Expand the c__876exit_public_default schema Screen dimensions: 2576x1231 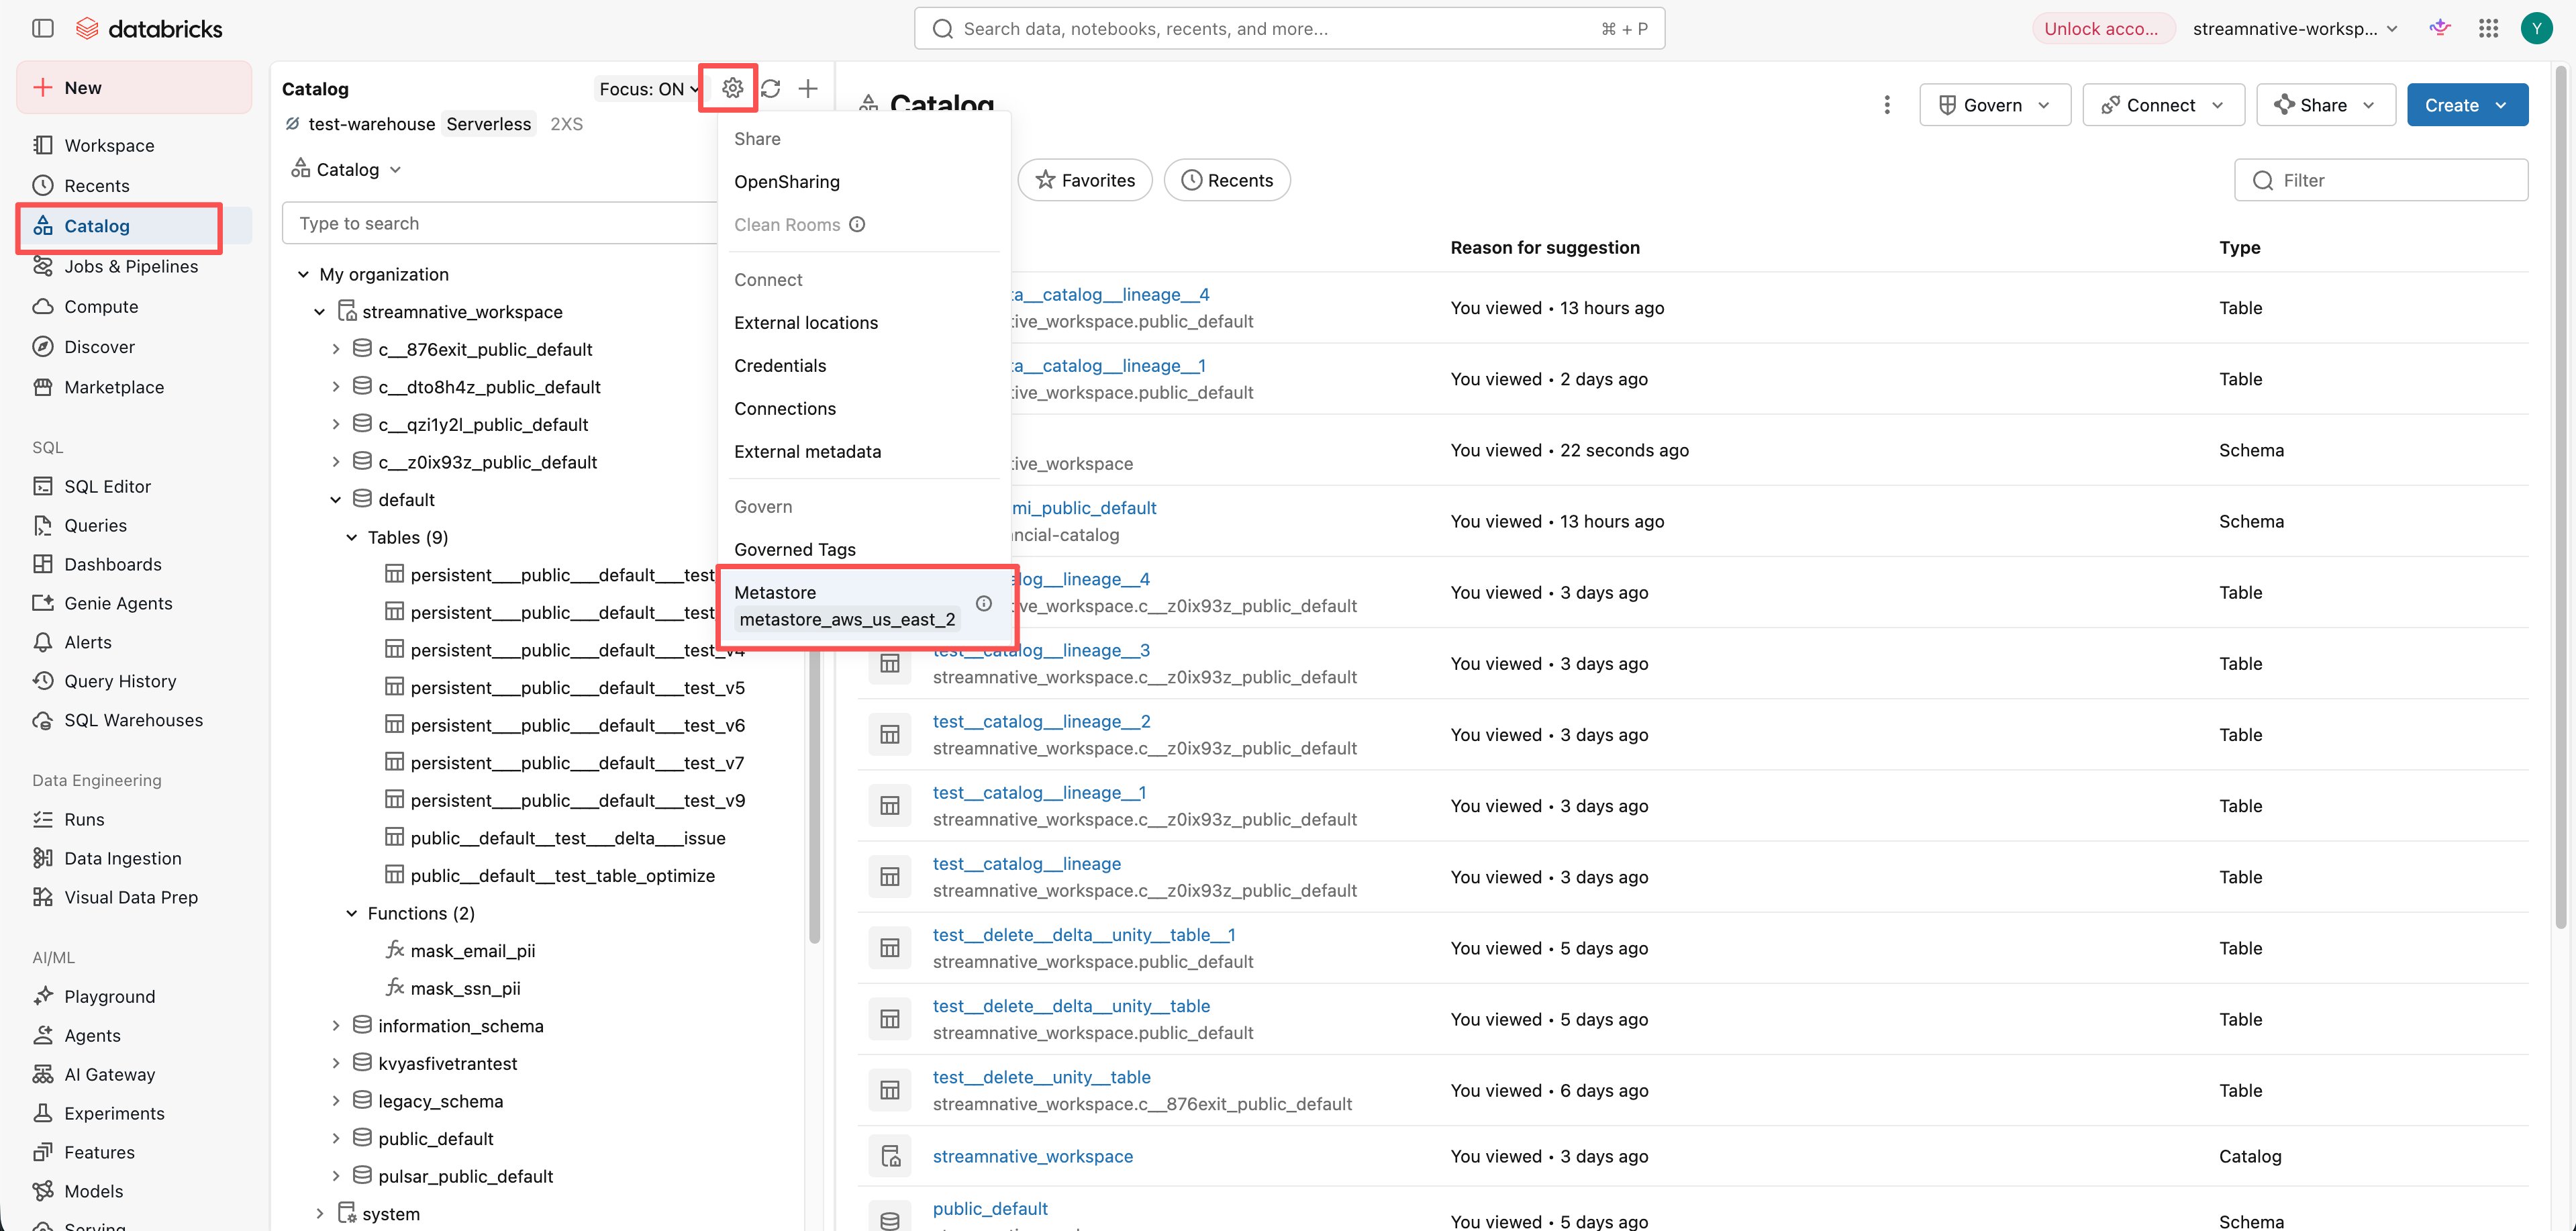[x=336, y=349]
